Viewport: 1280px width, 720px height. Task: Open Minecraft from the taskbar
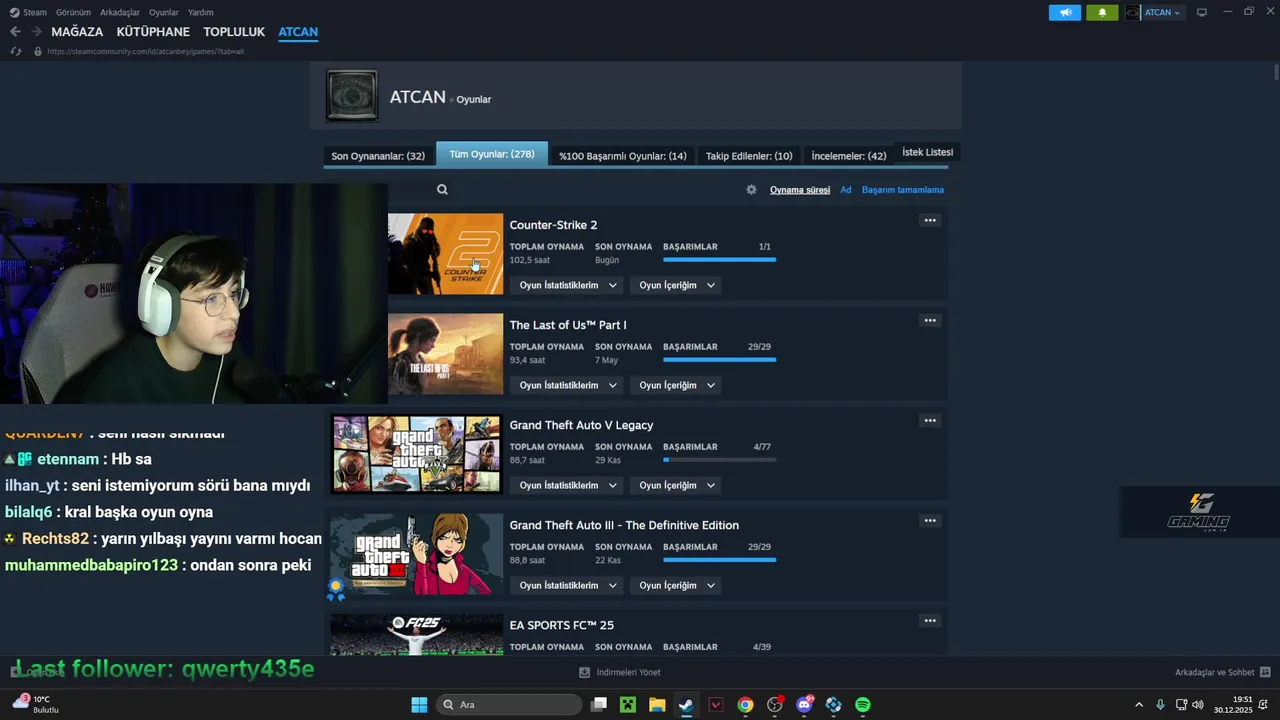[627, 705]
